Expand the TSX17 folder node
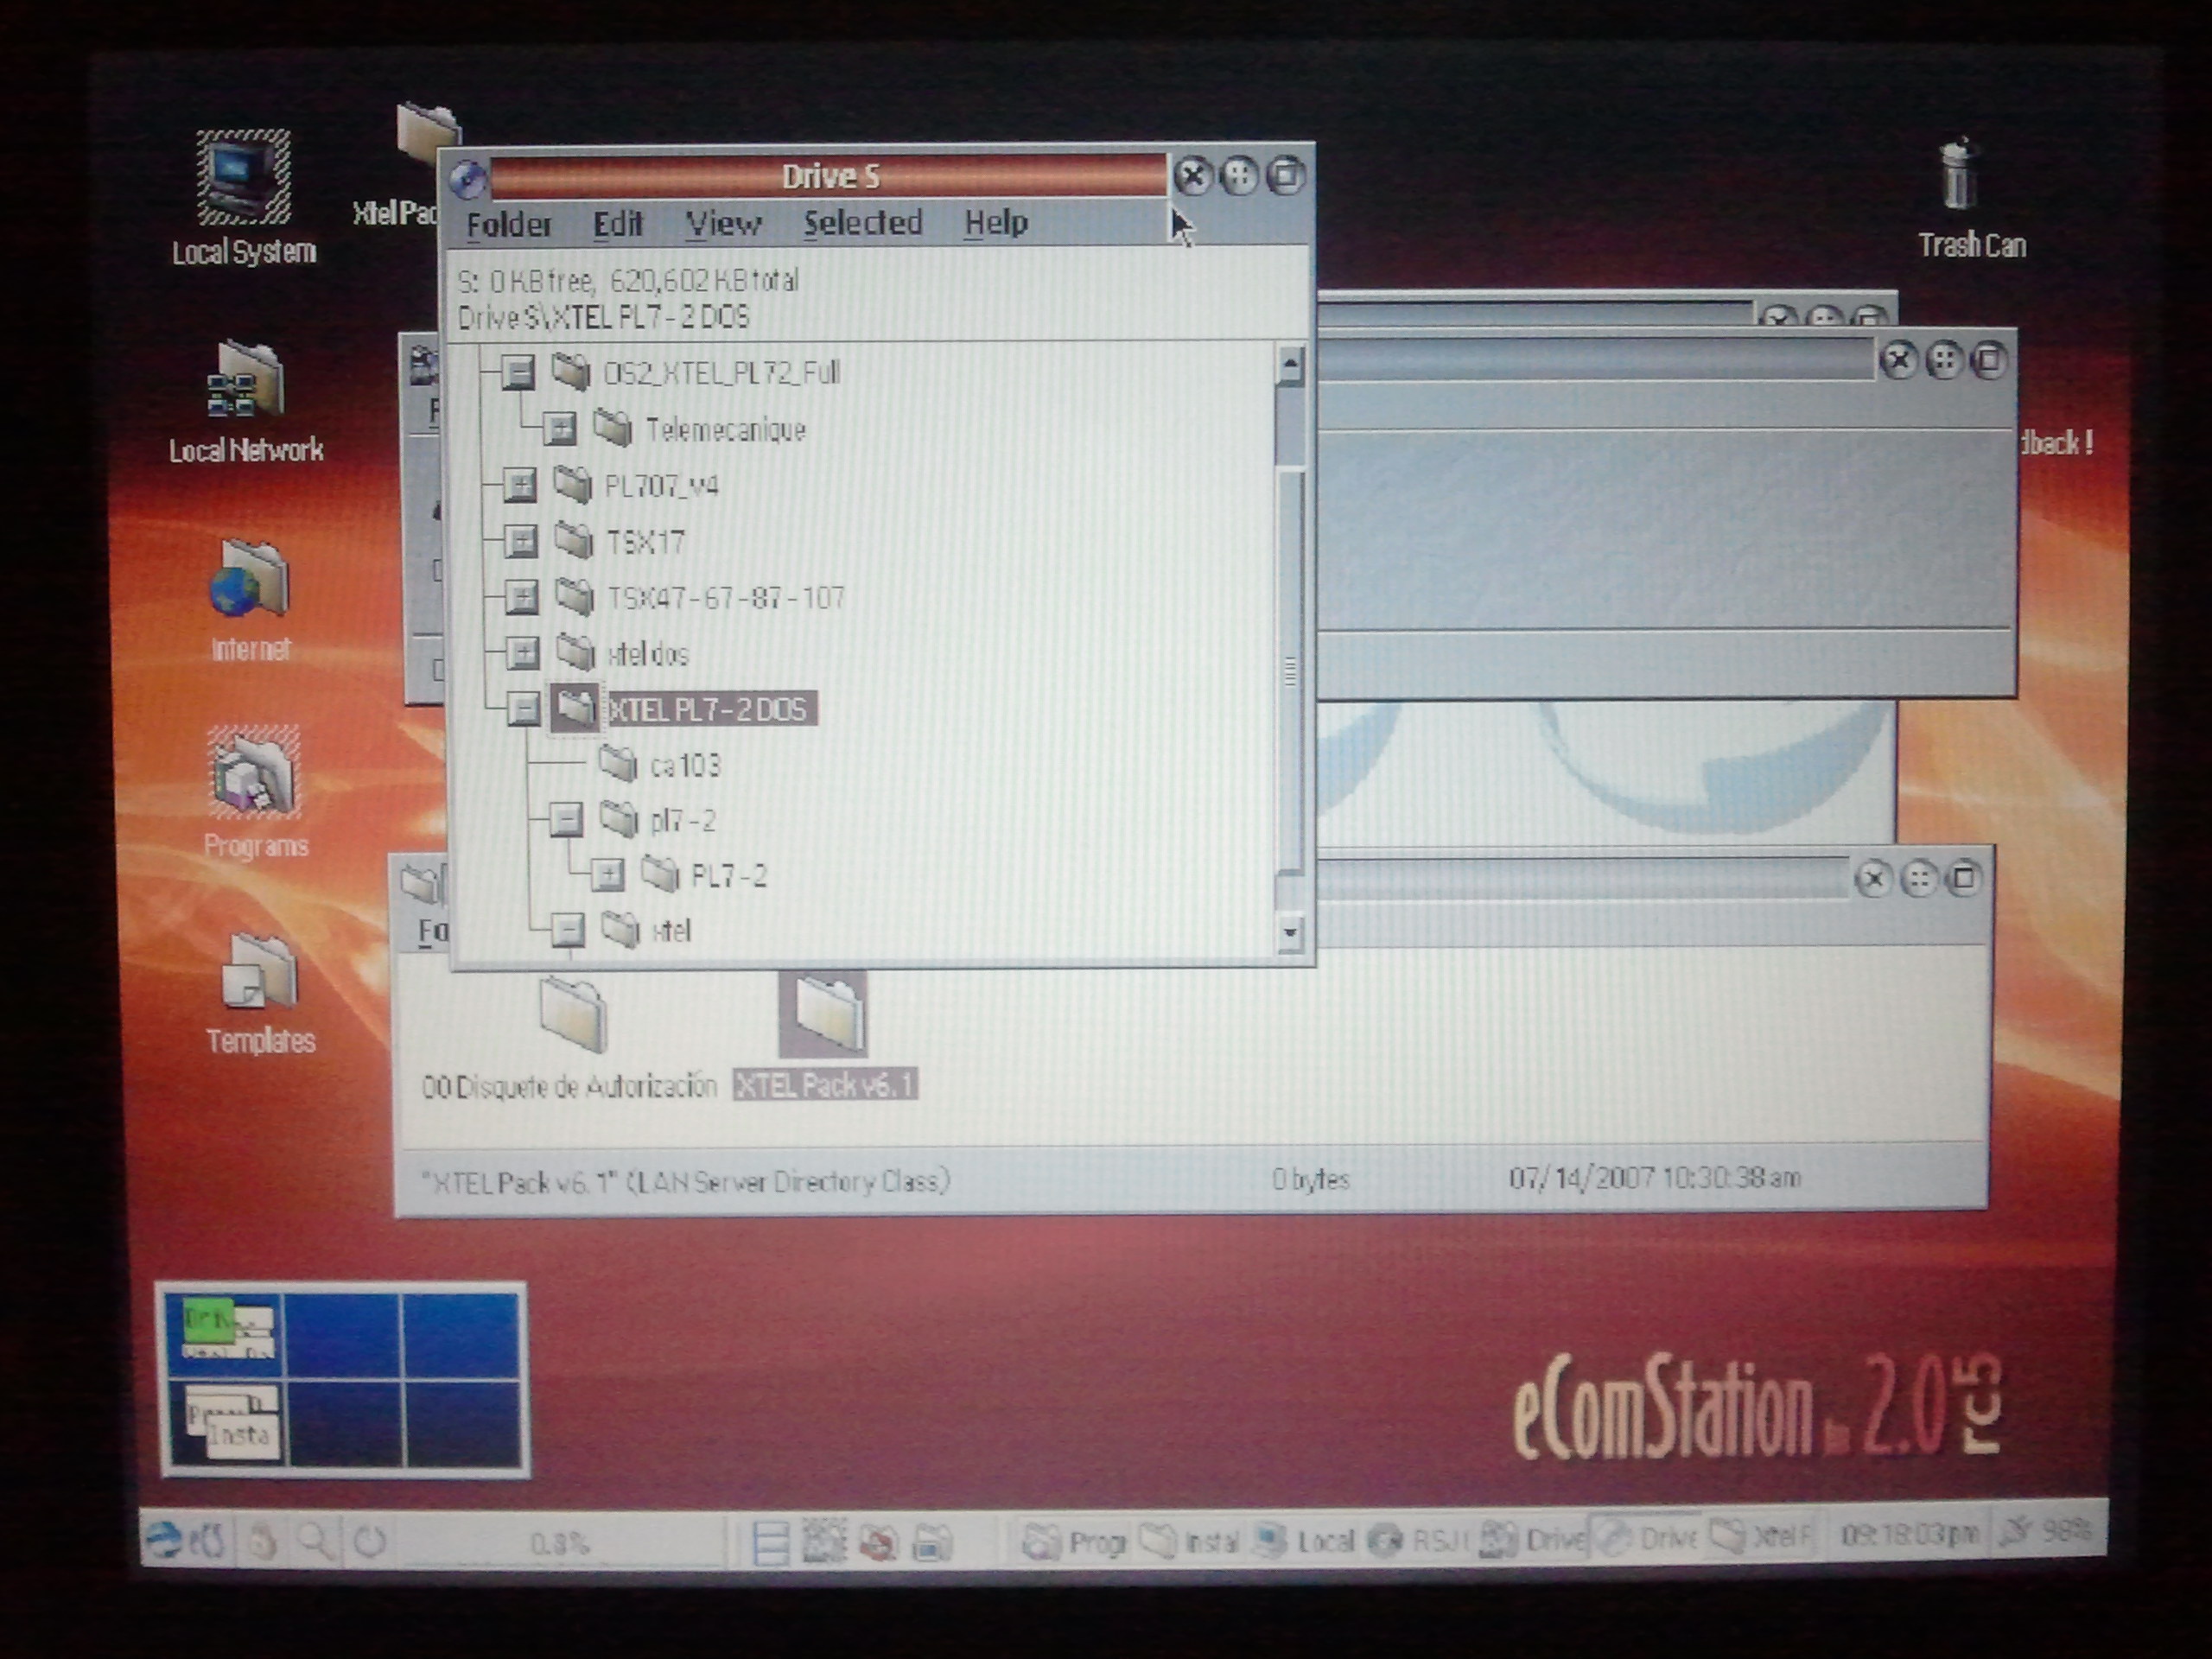2212x1659 pixels. click(x=520, y=542)
